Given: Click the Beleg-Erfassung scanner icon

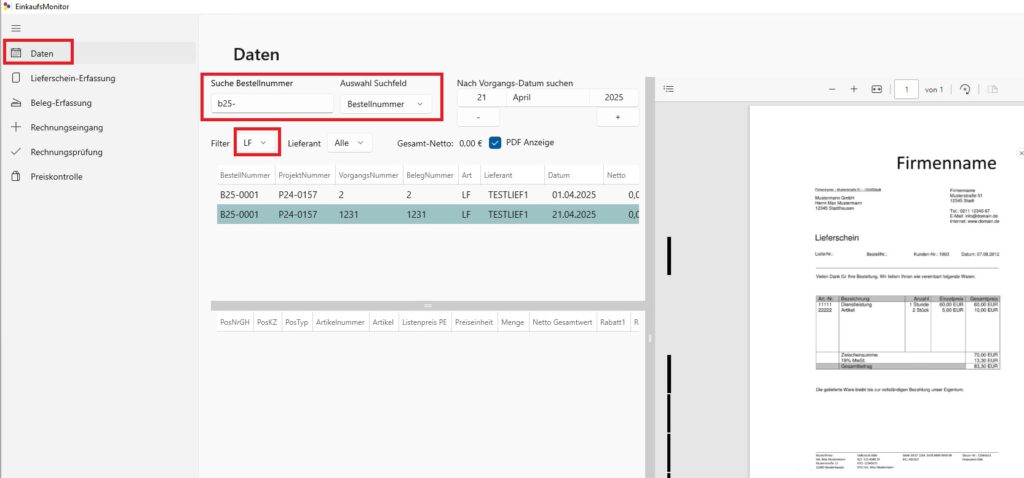Looking at the screenshot, I should coord(16,103).
